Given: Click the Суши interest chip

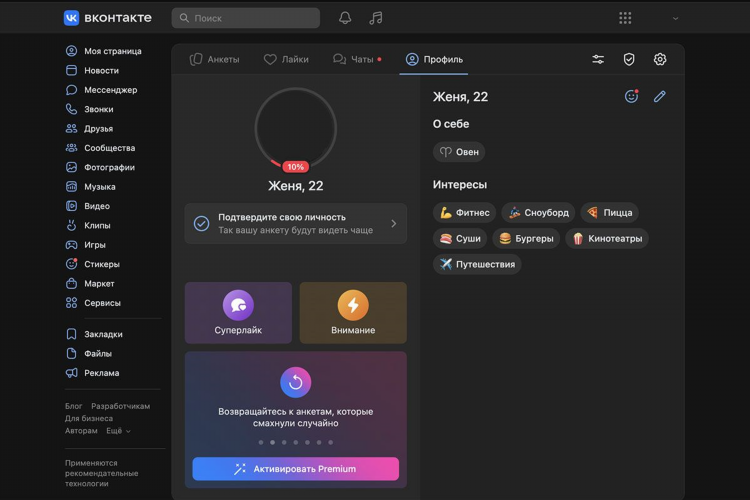Looking at the screenshot, I should click(x=460, y=238).
